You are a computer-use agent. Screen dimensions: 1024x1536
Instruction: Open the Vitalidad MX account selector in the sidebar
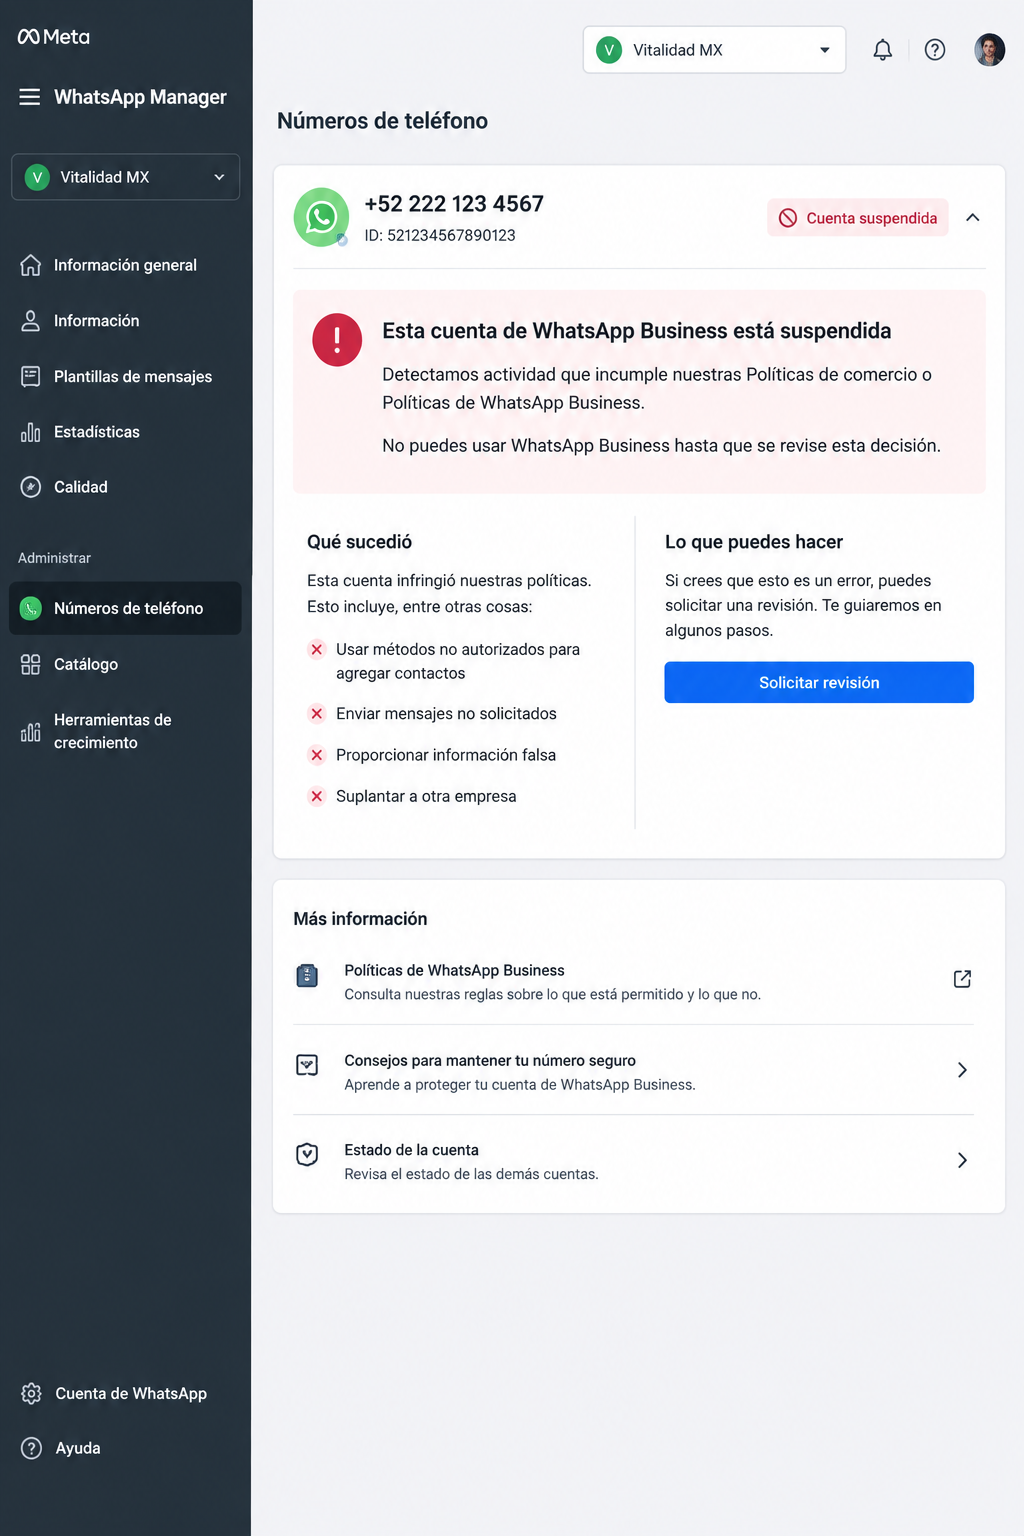126,177
